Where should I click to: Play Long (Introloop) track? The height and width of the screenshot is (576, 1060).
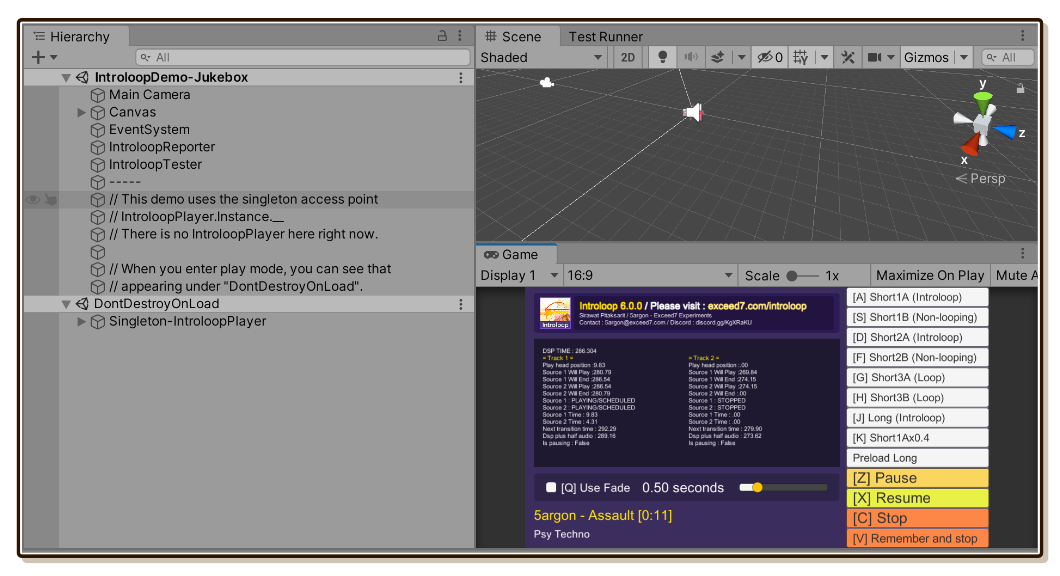click(x=917, y=418)
